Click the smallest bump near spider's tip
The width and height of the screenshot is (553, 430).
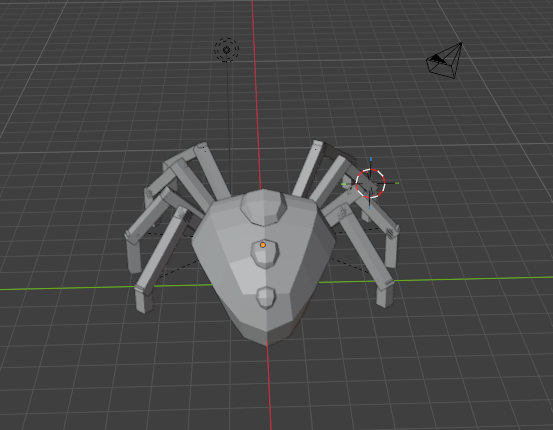266,298
